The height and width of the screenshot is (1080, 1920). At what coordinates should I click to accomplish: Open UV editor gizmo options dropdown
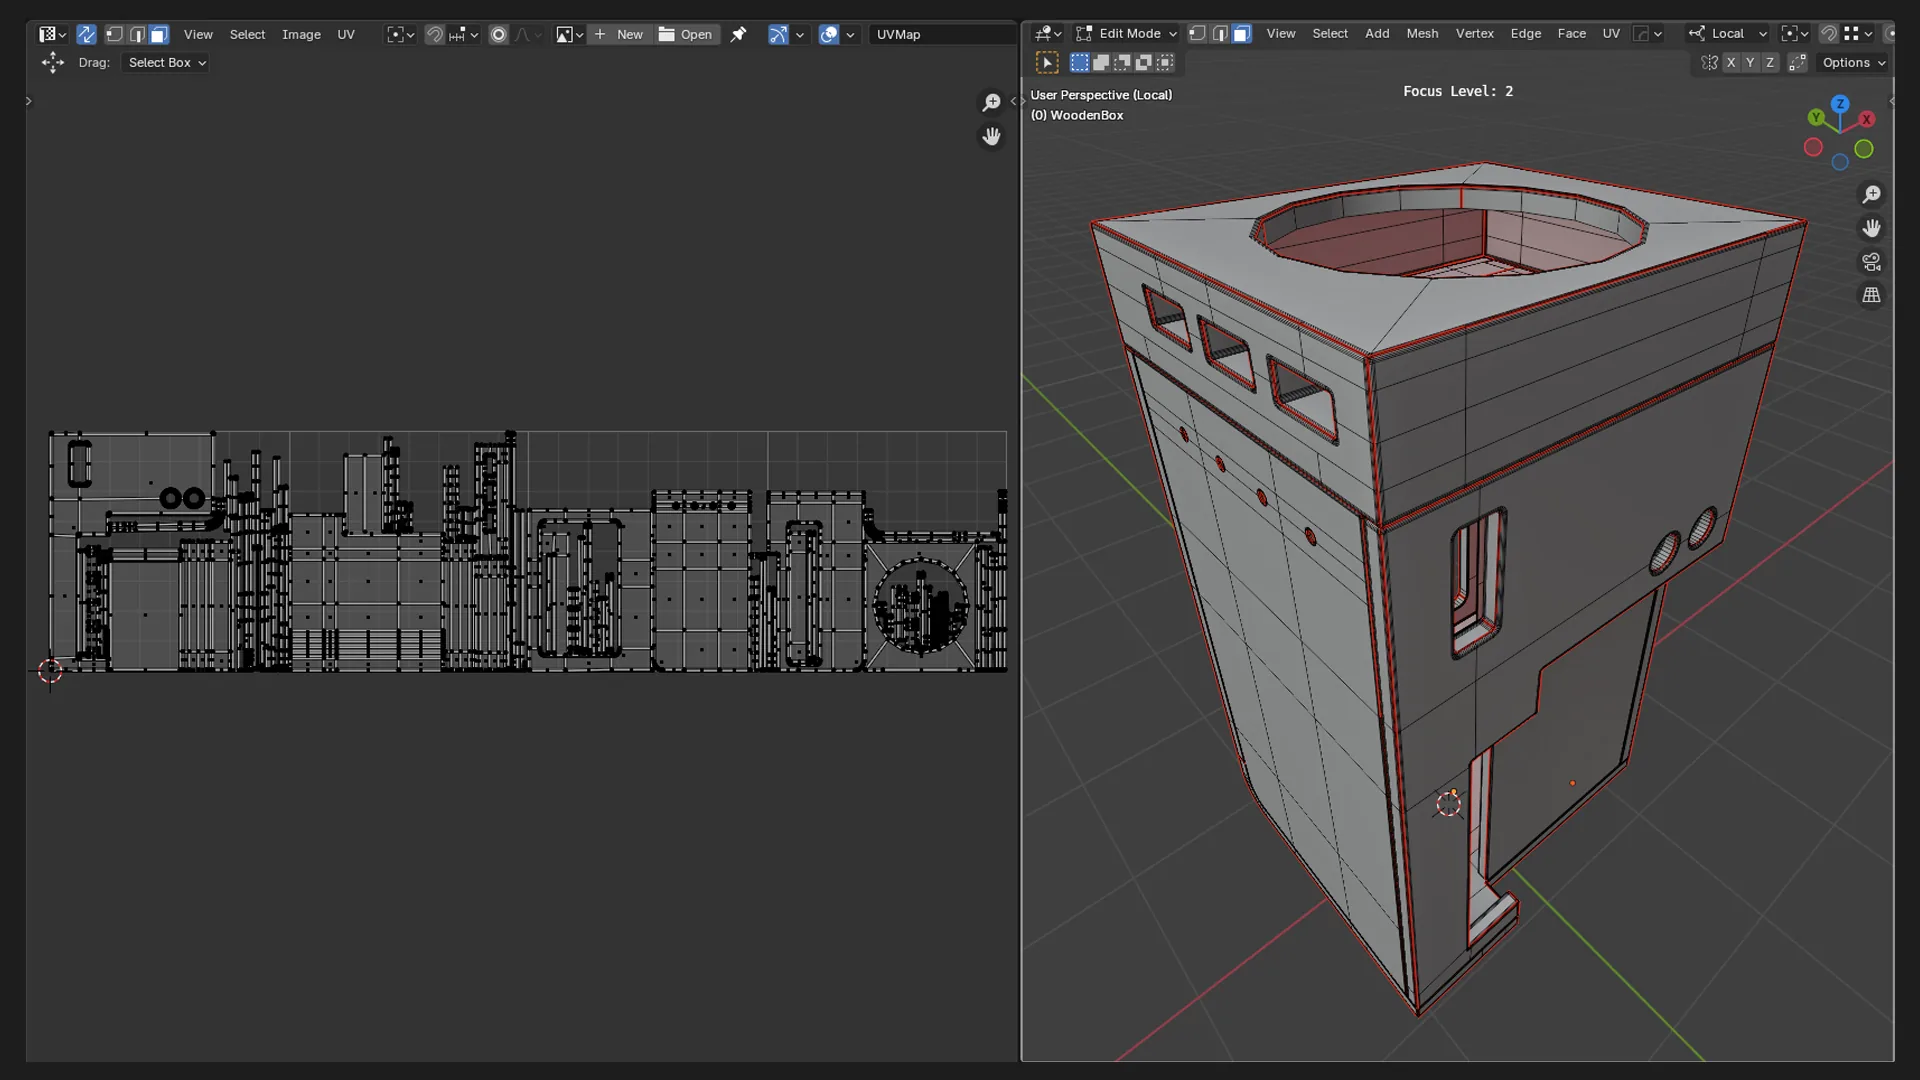[800, 34]
